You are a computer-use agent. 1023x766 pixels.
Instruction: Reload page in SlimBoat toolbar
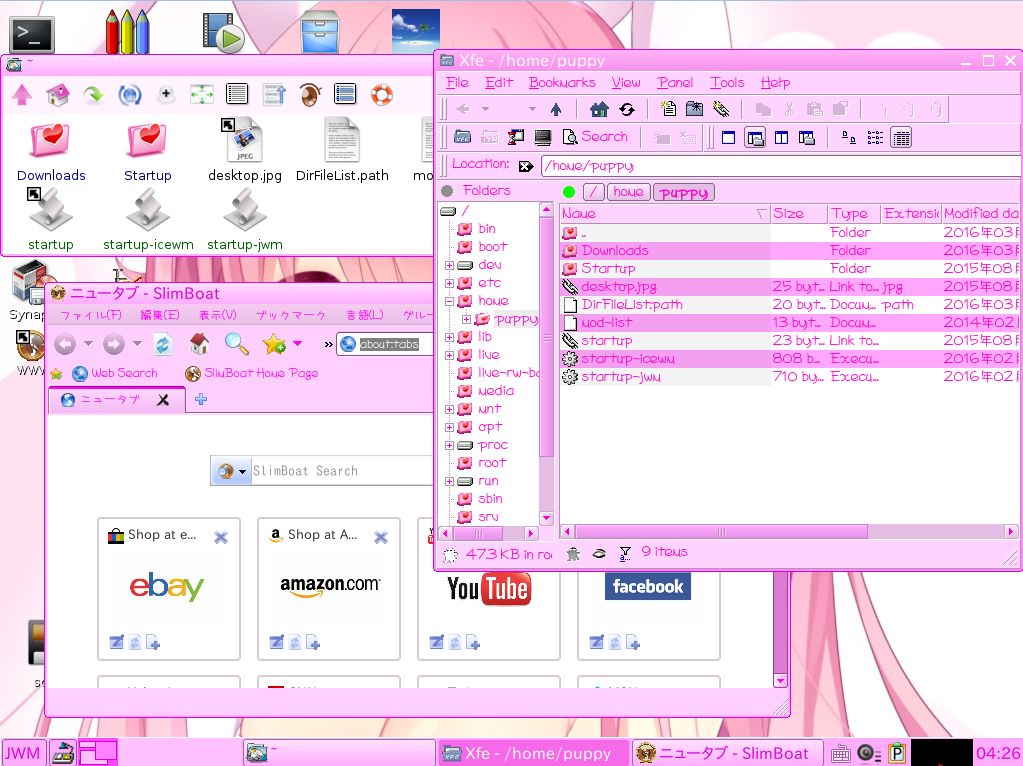click(x=163, y=343)
